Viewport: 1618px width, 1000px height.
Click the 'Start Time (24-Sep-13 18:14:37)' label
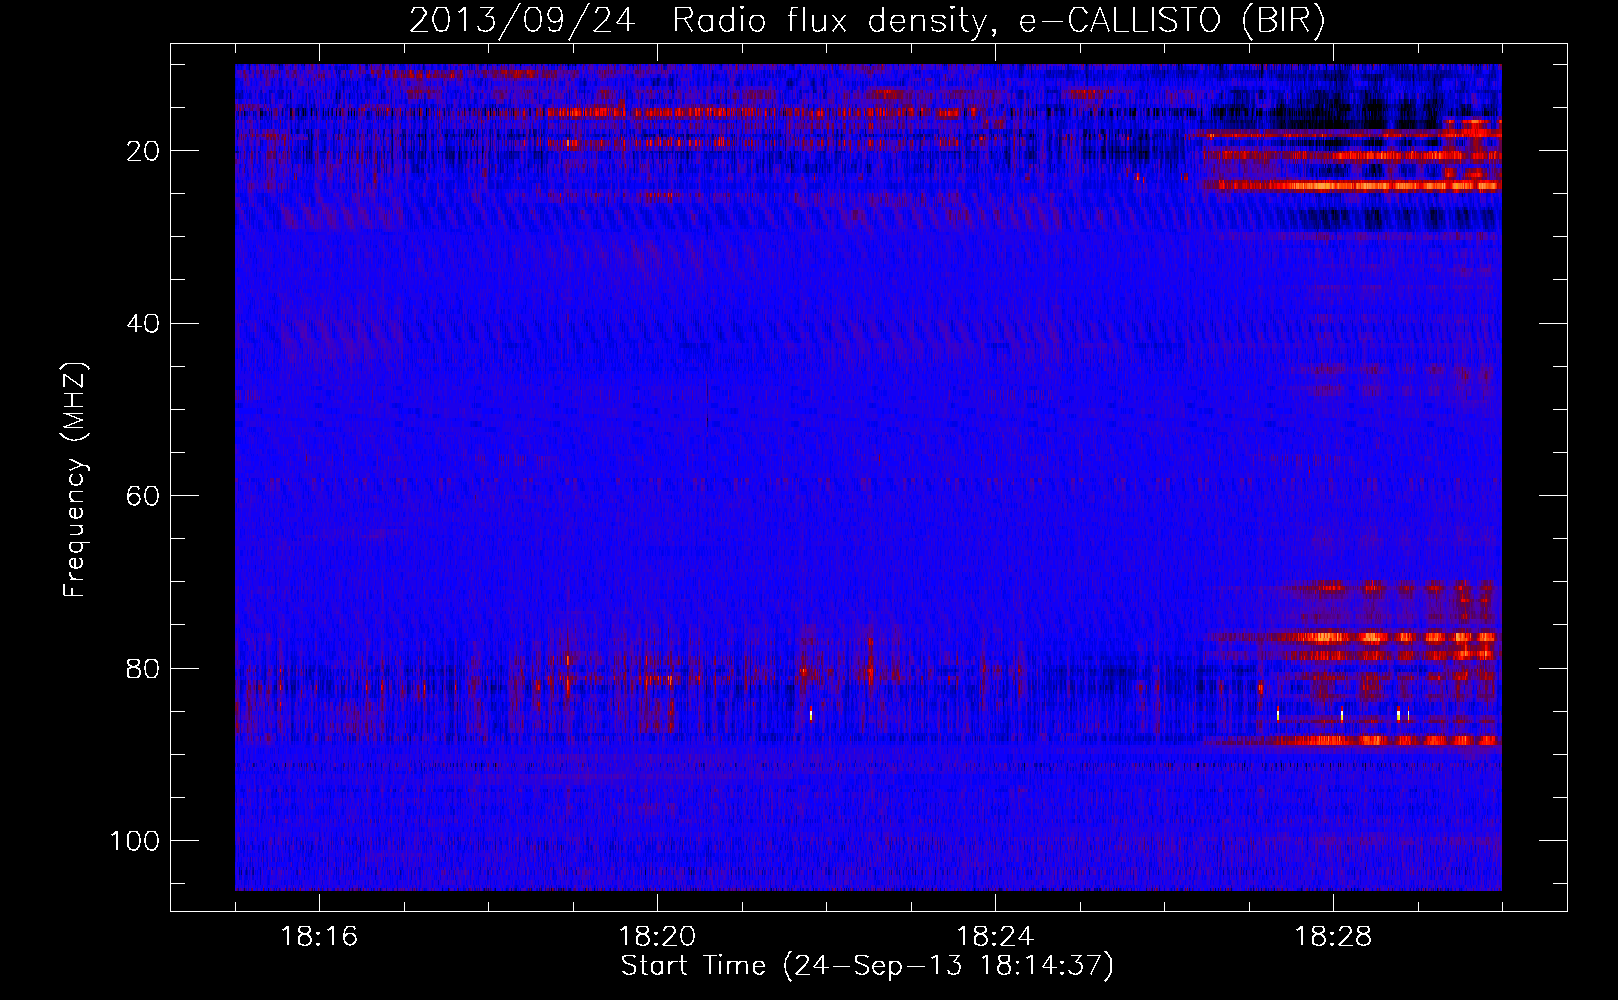[867, 967]
